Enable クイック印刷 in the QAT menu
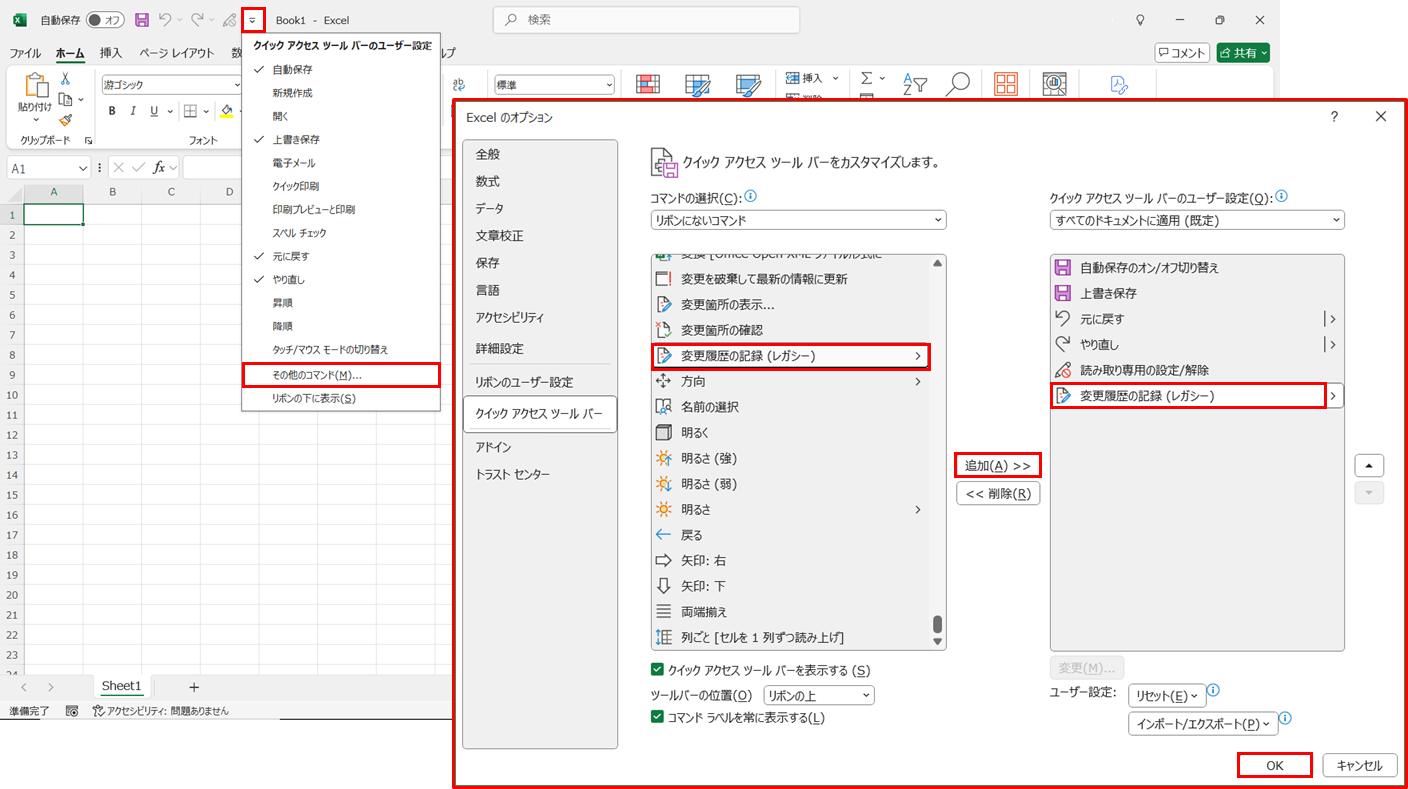This screenshot has height=789, width=1408. pos(340,186)
